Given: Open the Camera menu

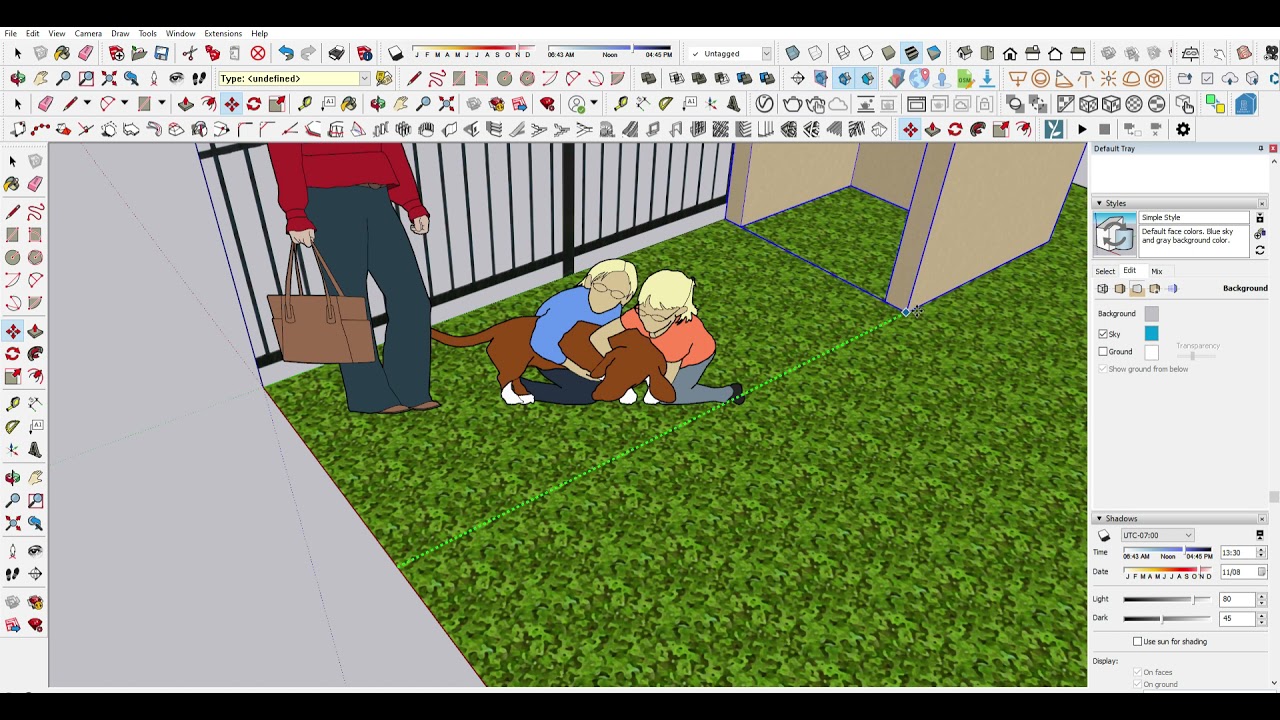Looking at the screenshot, I should coord(88,34).
